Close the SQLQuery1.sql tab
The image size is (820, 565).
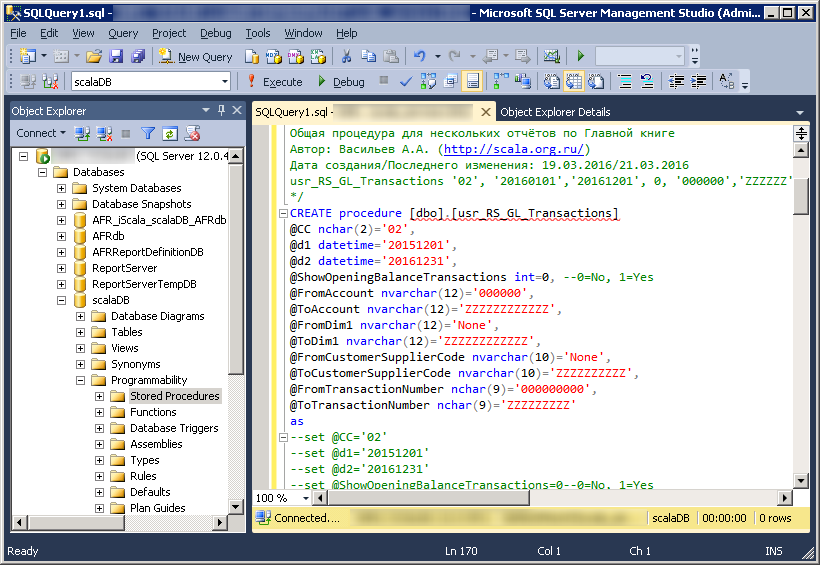[485, 112]
